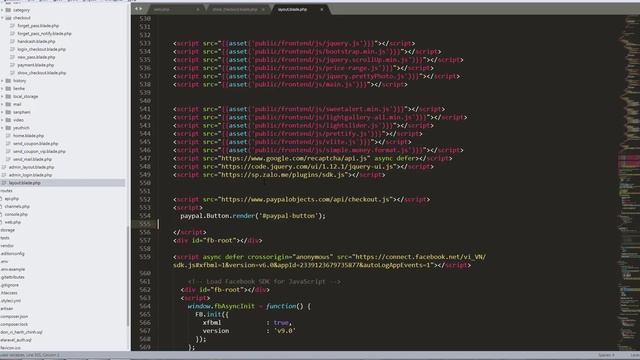Screen dimensions: 640x360
Task: Open .env.example file in sidebar
Action: point(13,269)
